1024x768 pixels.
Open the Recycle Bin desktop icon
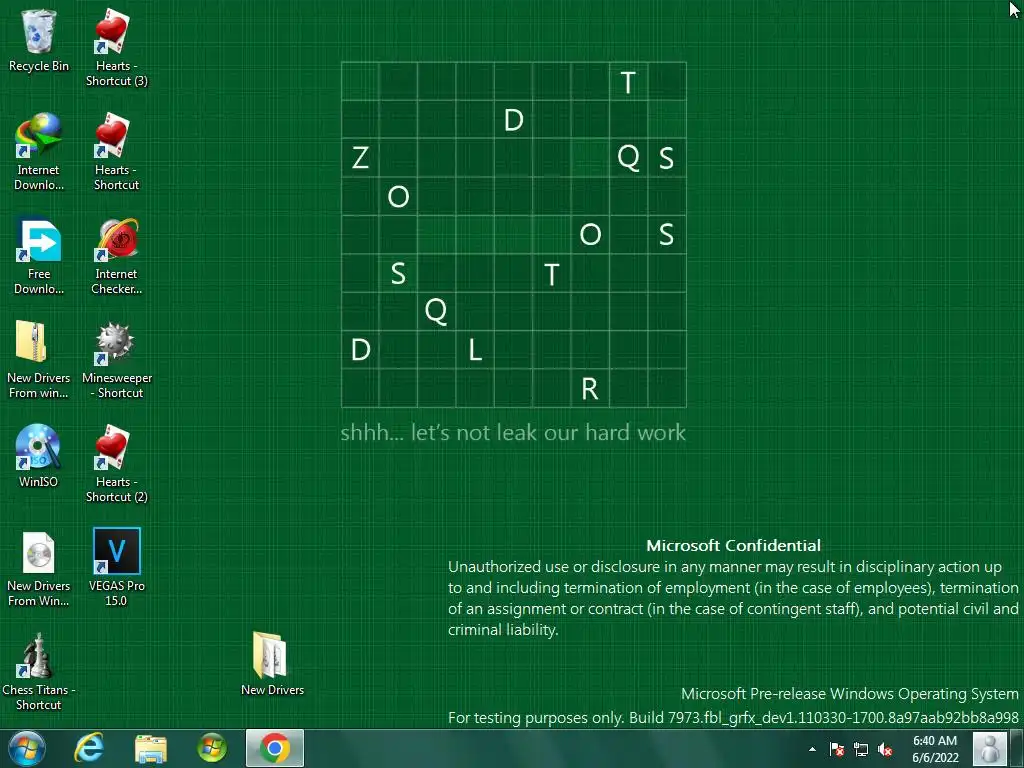click(39, 40)
